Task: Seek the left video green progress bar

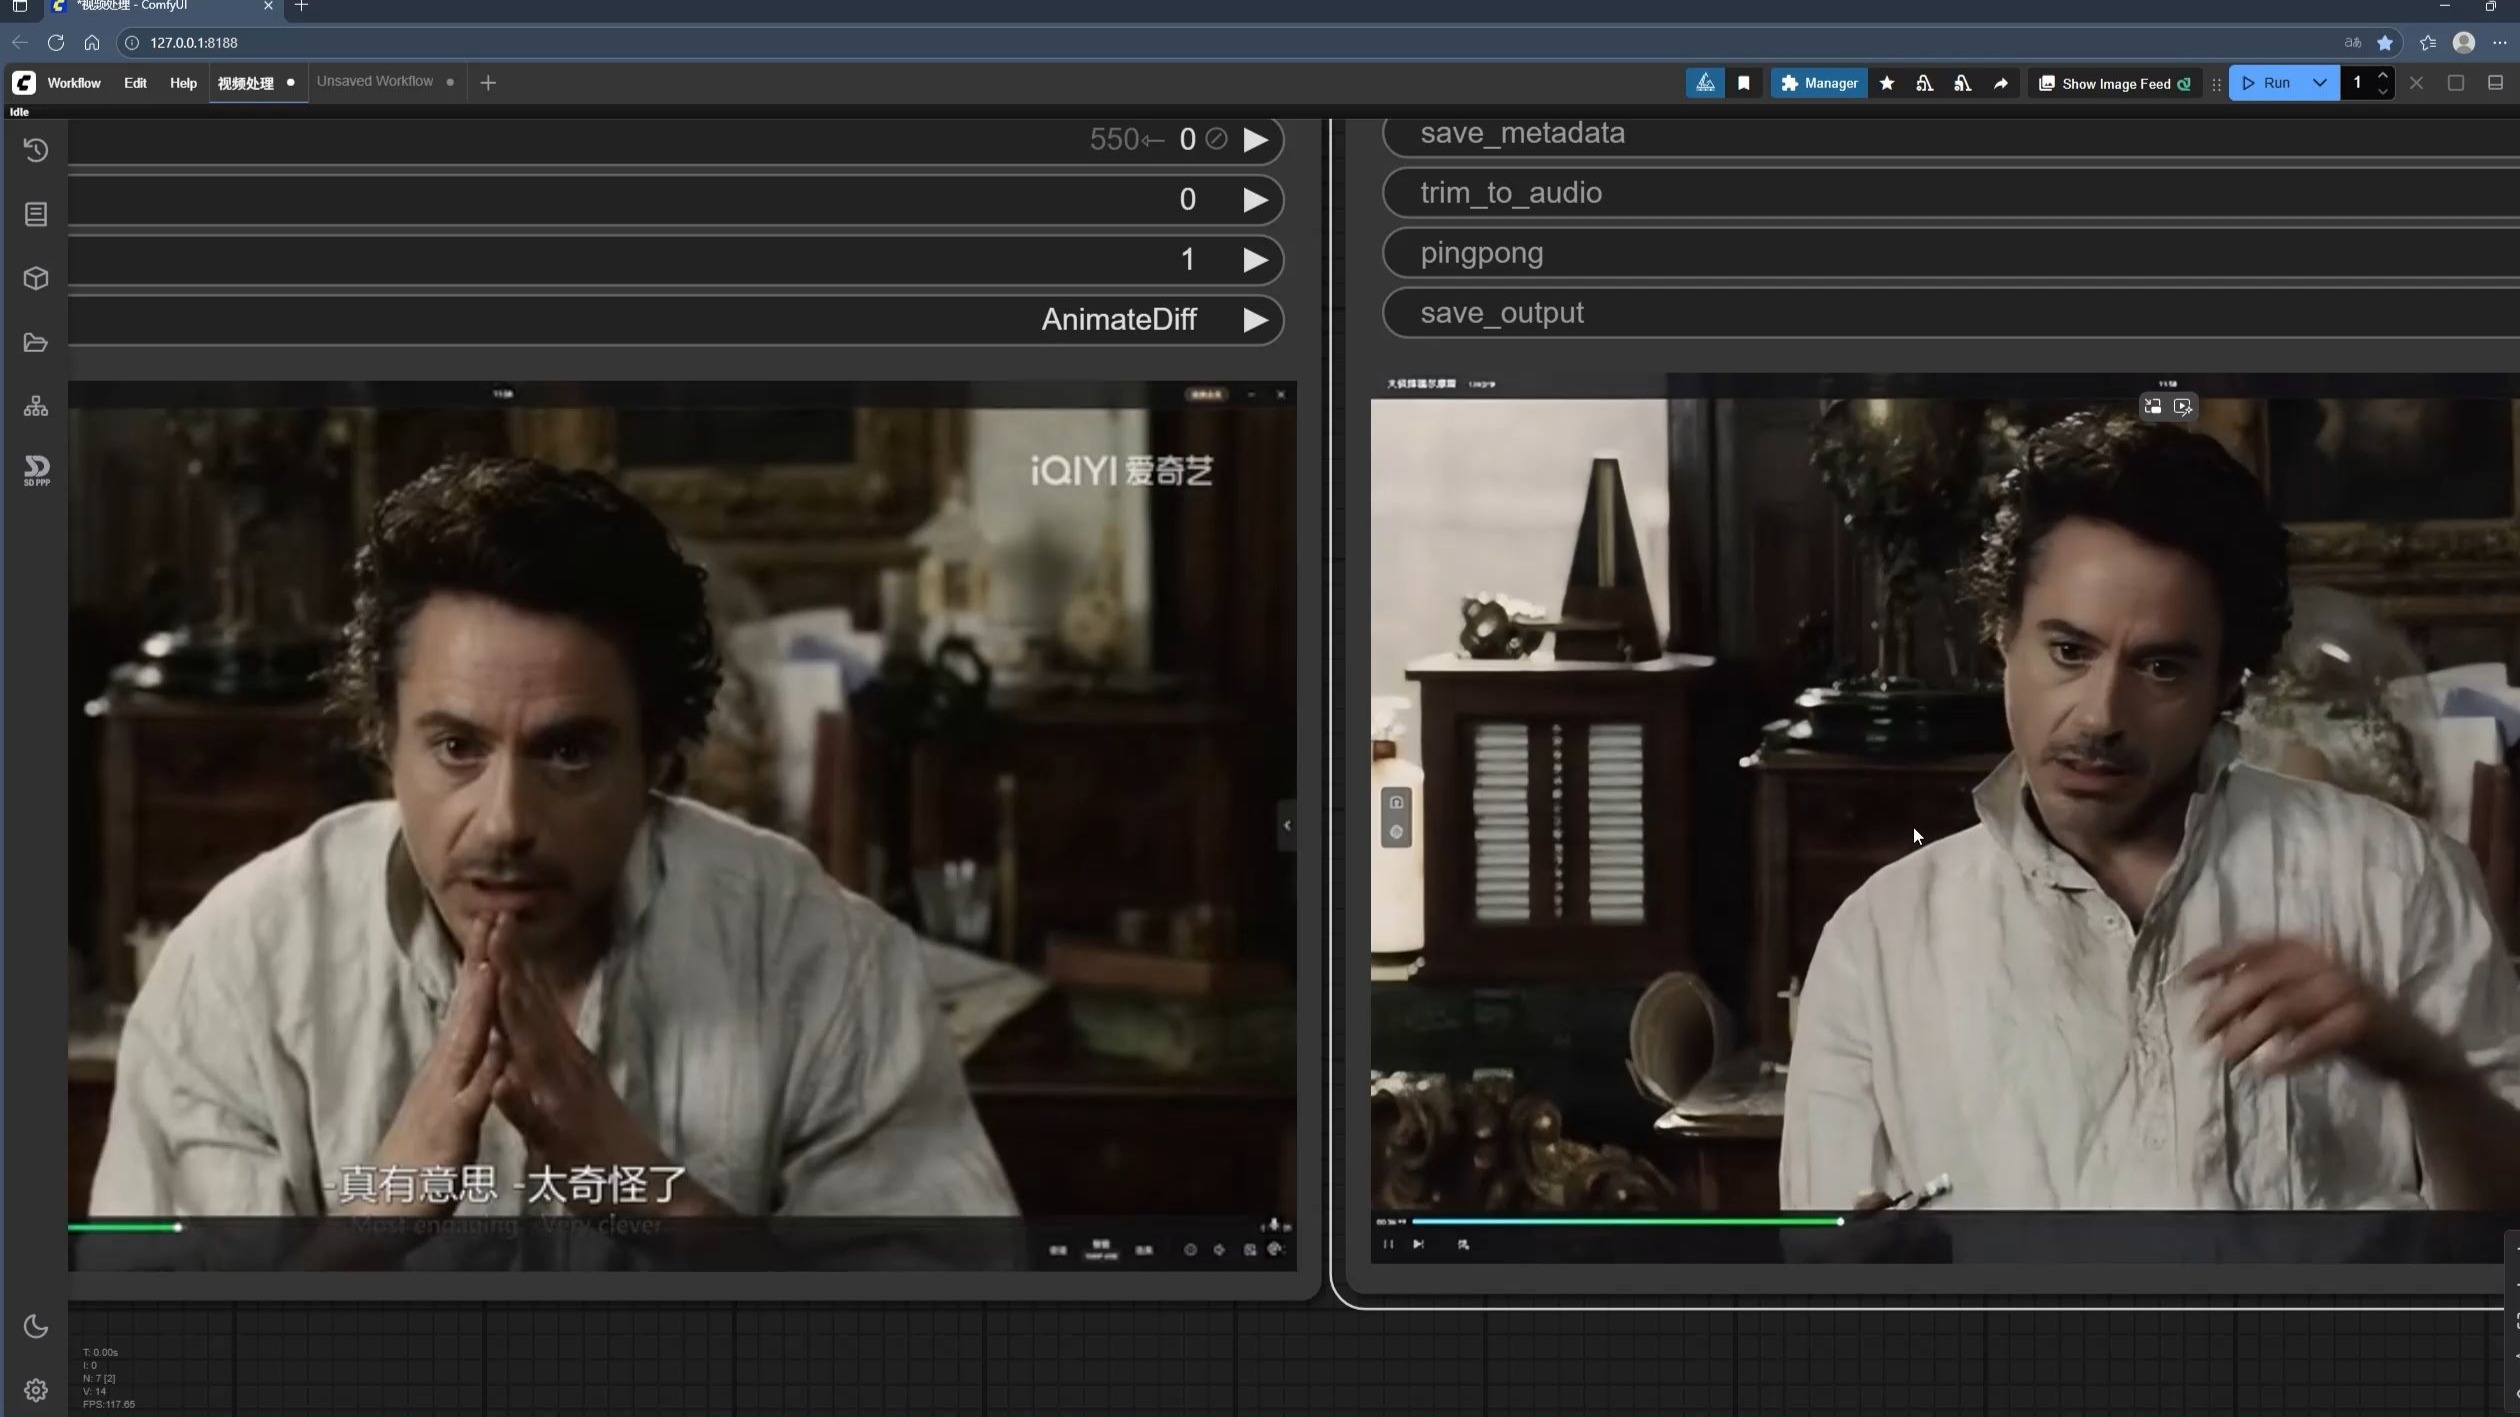Action: [x=124, y=1227]
